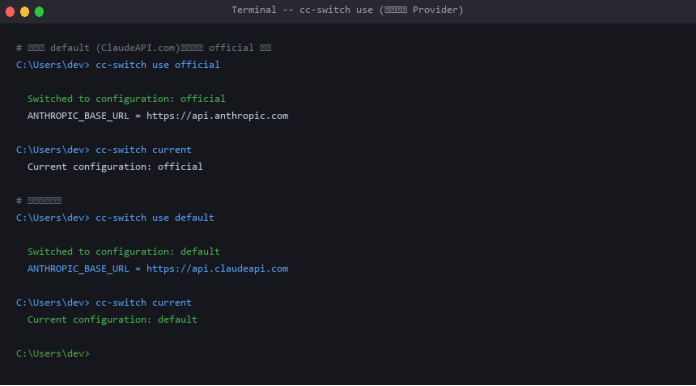Click the first ANTHROPIC_BASE_URL variable name
The height and width of the screenshot is (386, 696).
tap(78, 116)
